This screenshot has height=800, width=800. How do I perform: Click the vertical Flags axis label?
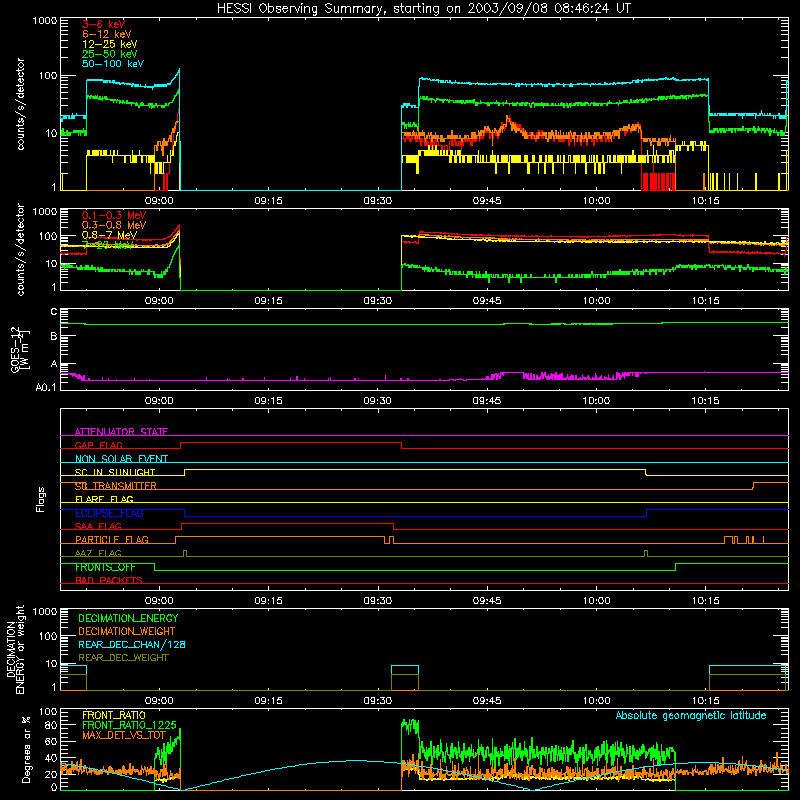pyautogui.click(x=41, y=499)
